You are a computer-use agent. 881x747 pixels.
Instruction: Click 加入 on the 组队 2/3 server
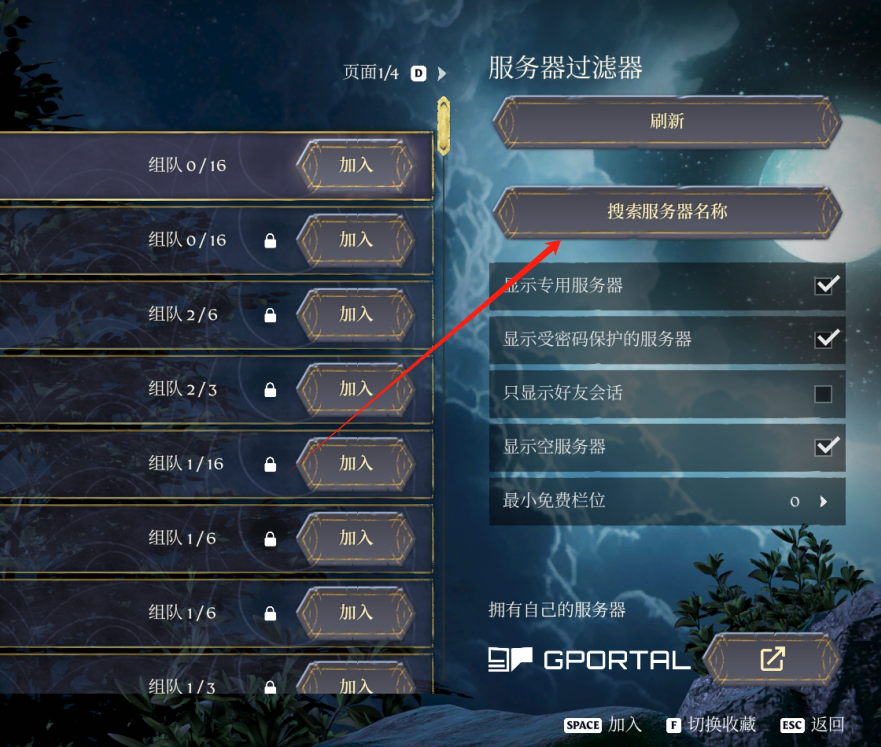(x=356, y=389)
